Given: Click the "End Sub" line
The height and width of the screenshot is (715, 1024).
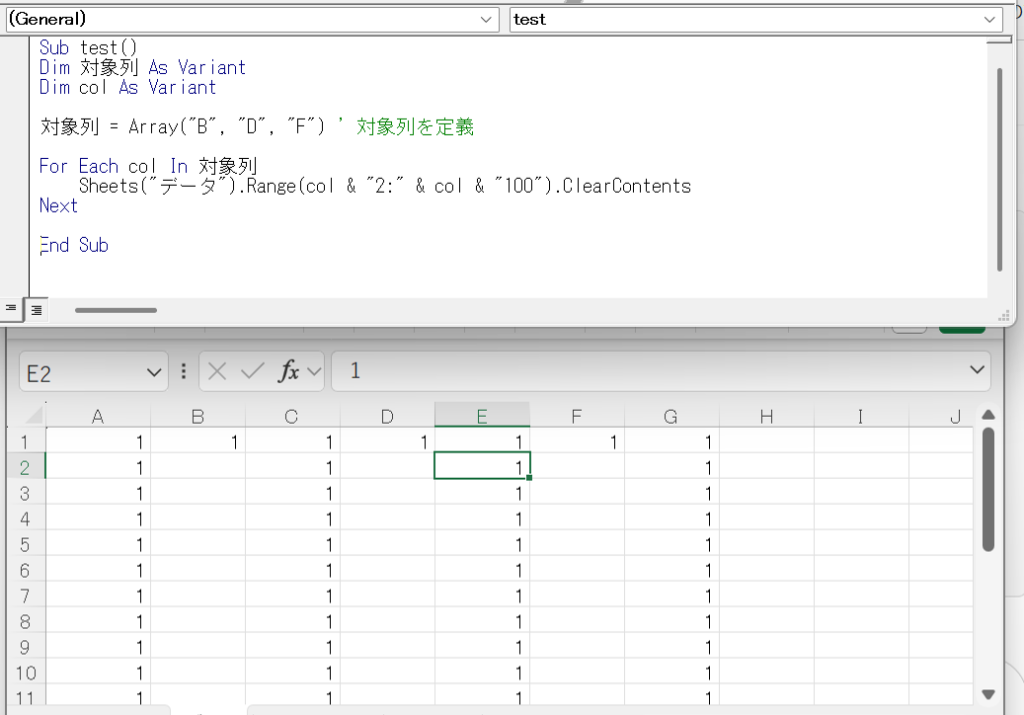Looking at the screenshot, I should click(74, 245).
